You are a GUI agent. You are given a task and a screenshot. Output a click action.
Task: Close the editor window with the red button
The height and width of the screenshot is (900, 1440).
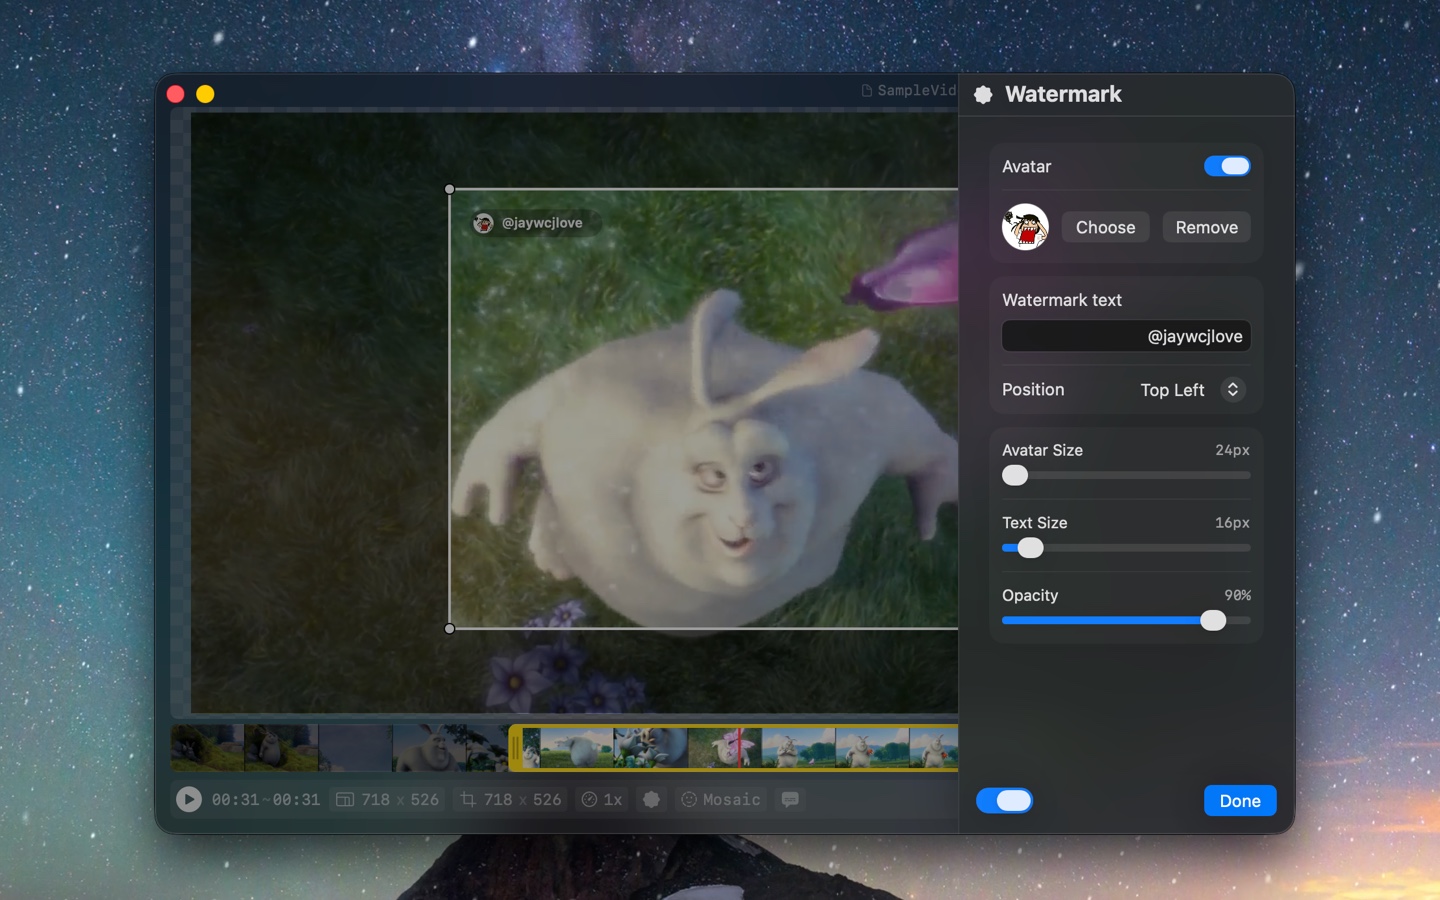(175, 94)
